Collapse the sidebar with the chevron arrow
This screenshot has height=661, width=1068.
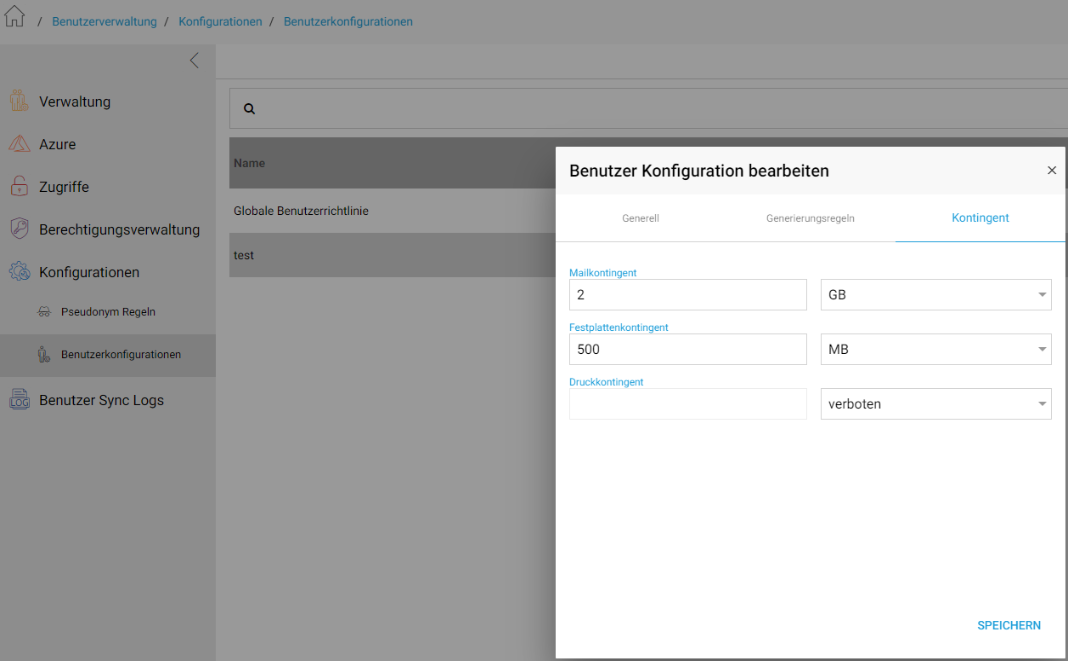pos(194,61)
